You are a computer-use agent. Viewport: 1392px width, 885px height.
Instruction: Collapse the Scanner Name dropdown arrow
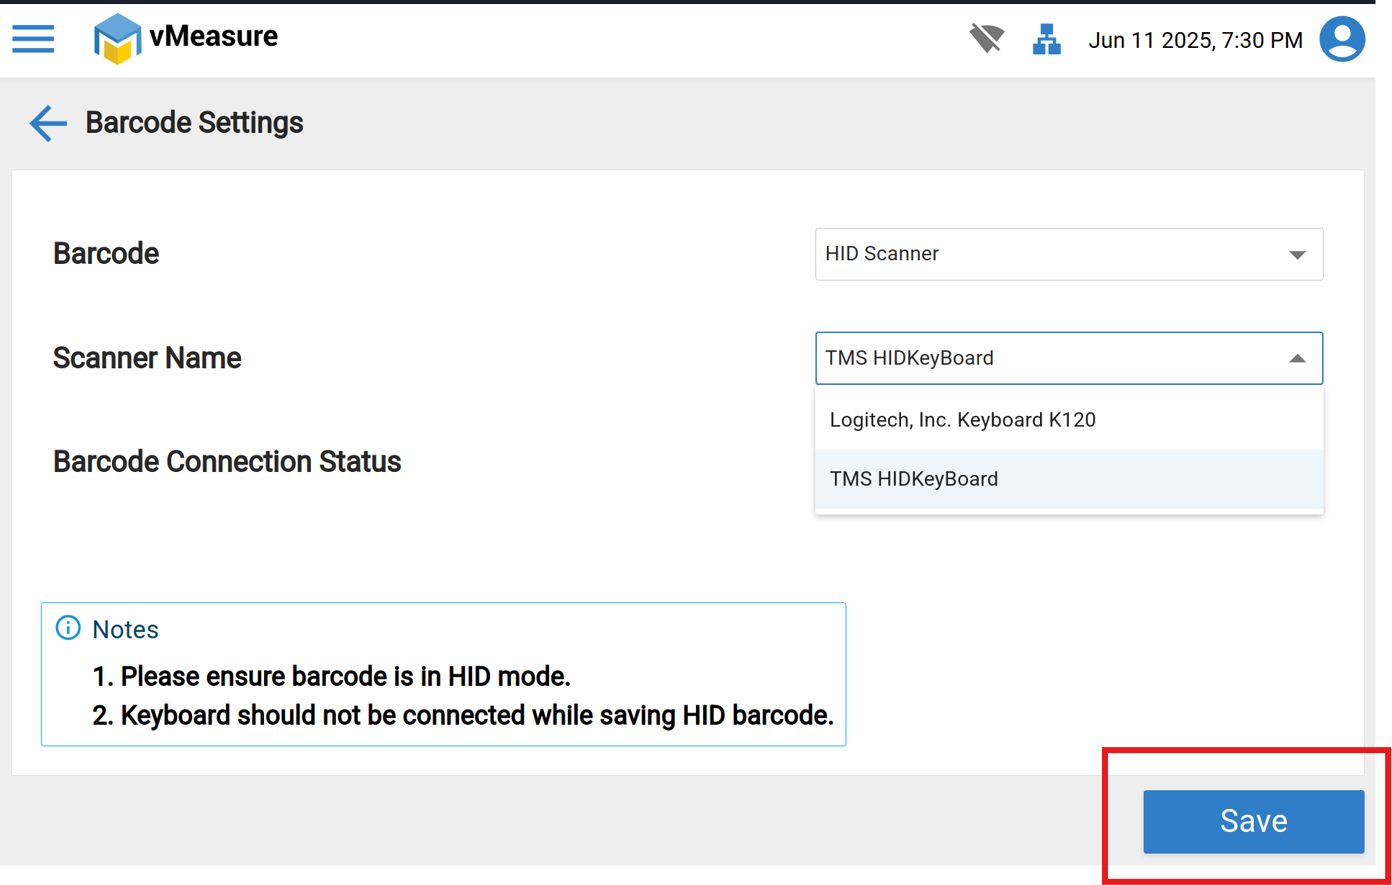[x=1297, y=358]
